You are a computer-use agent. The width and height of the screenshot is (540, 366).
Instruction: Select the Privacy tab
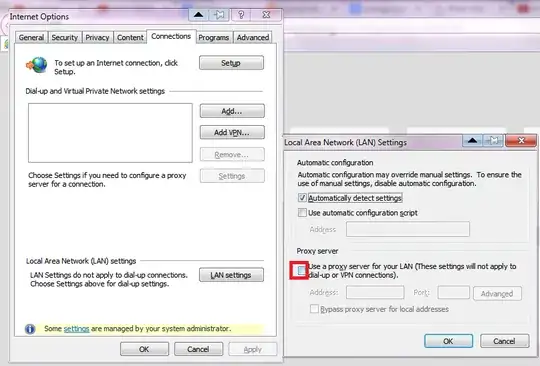pos(97,37)
